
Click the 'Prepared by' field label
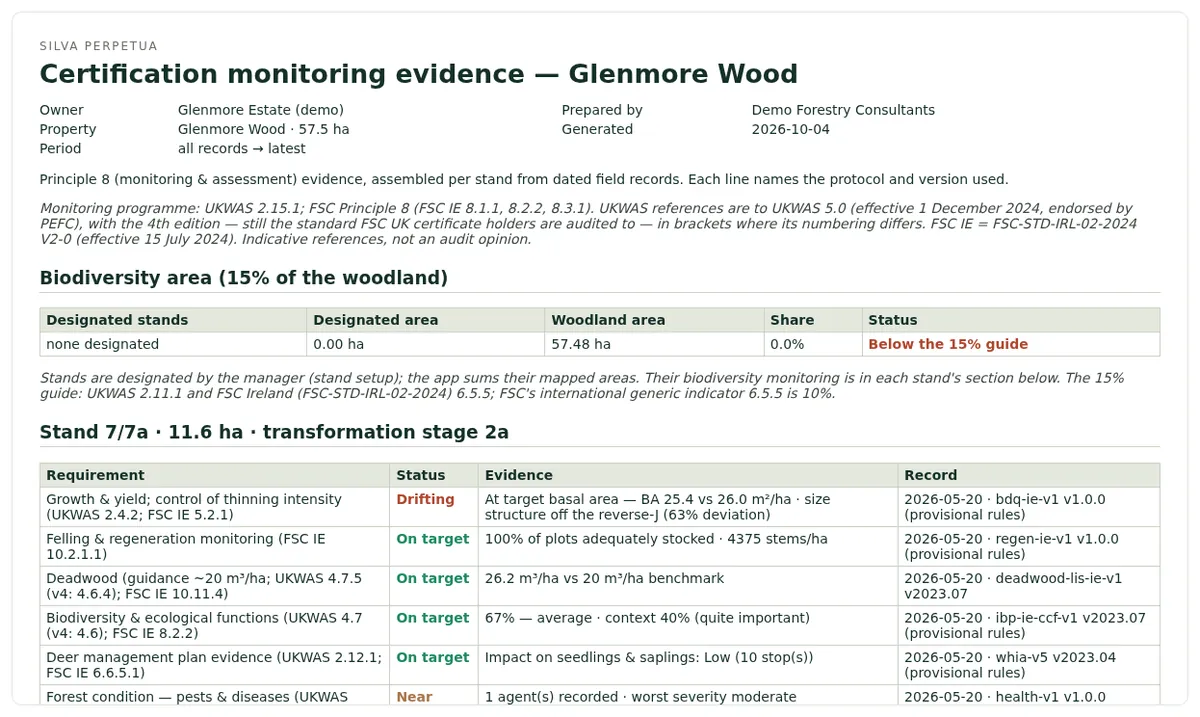[602, 110]
